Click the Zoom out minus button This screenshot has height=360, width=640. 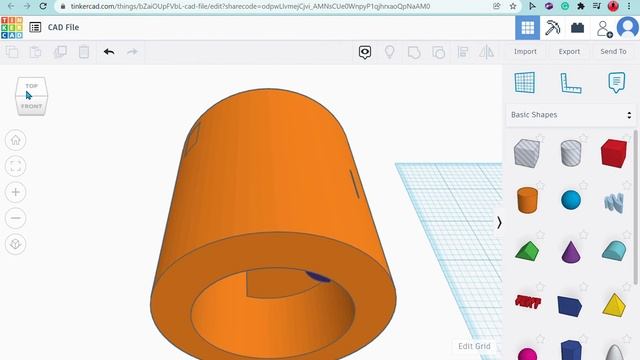[x=16, y=218]
